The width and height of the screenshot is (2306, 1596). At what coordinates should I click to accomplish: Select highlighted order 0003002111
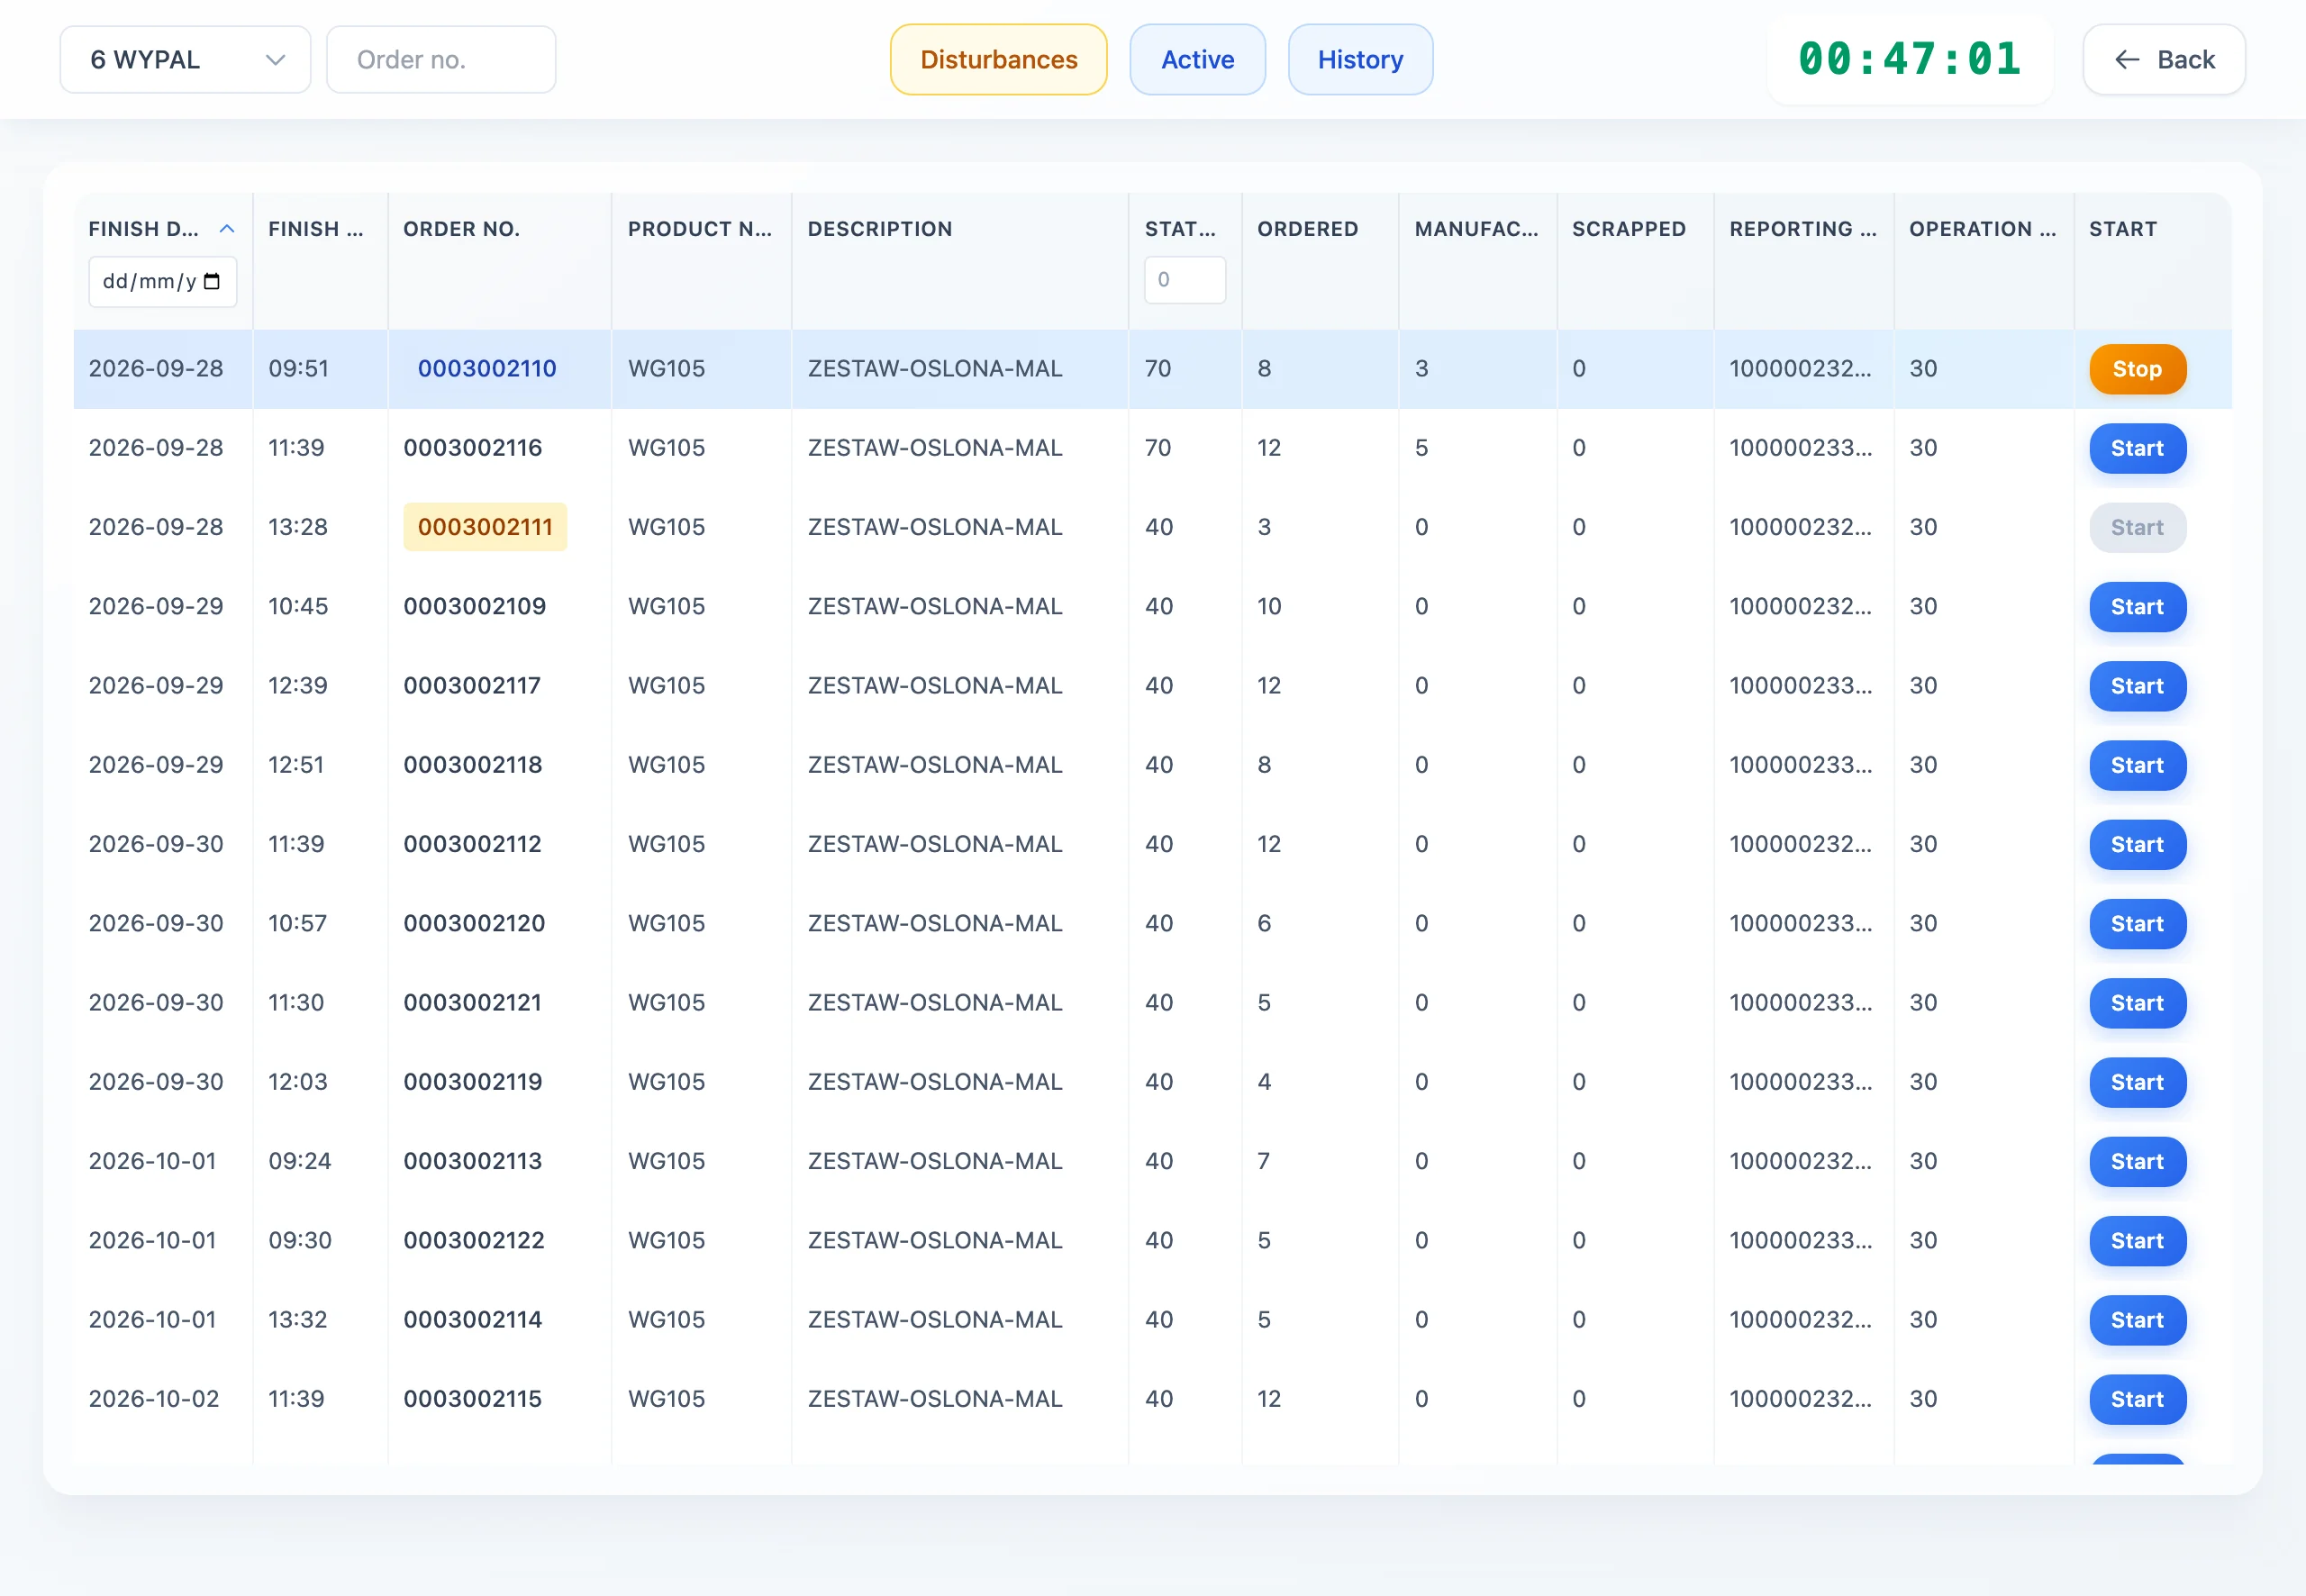tap(485, 527)
